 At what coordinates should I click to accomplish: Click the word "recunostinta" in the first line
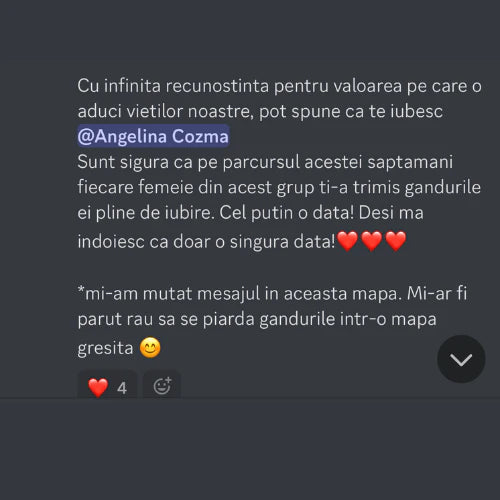click(217, 86)
